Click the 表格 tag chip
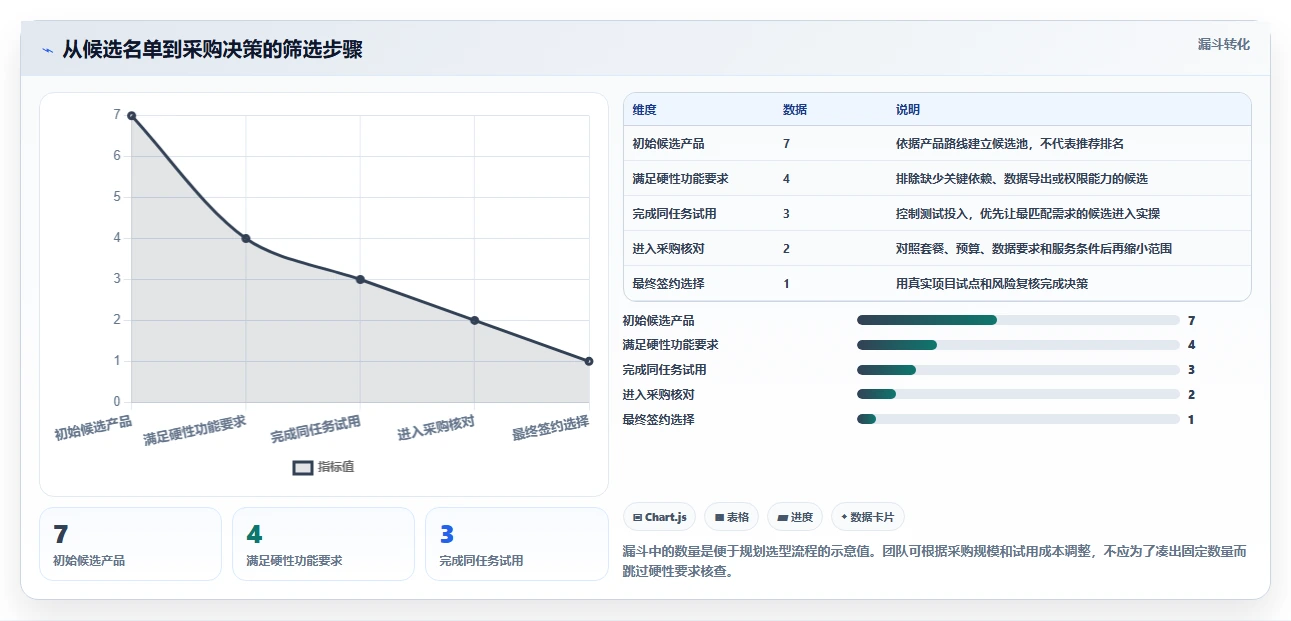The width and height of the screenshot is (1291, 621). click(732, 517)
